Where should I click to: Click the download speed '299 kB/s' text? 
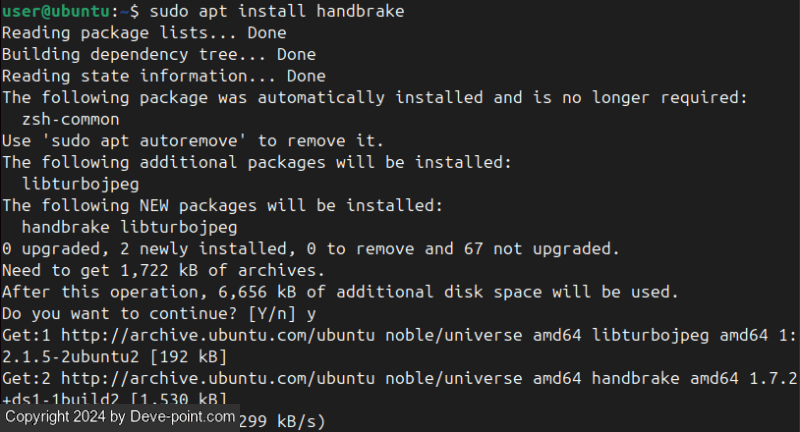(x=281, y=421)
